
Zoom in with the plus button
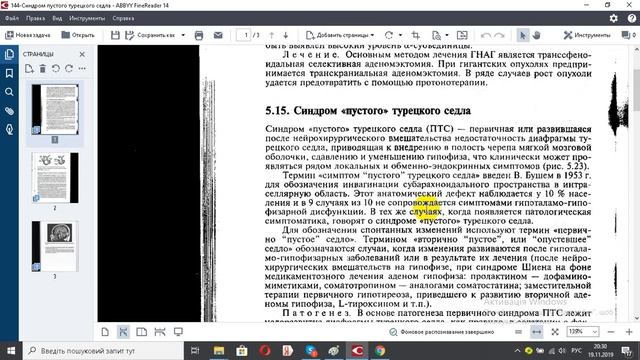[x=629, y=332]
